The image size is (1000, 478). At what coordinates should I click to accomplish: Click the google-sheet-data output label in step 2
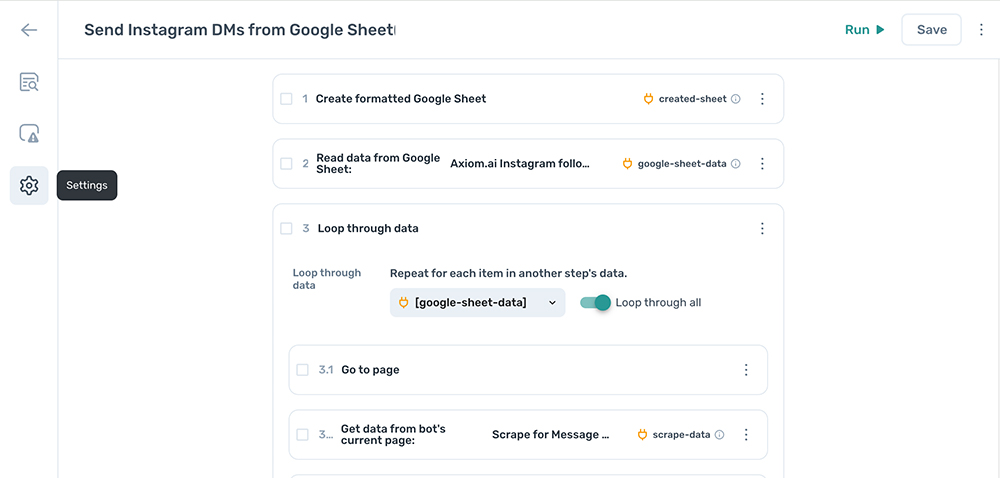tap(682, 164)
